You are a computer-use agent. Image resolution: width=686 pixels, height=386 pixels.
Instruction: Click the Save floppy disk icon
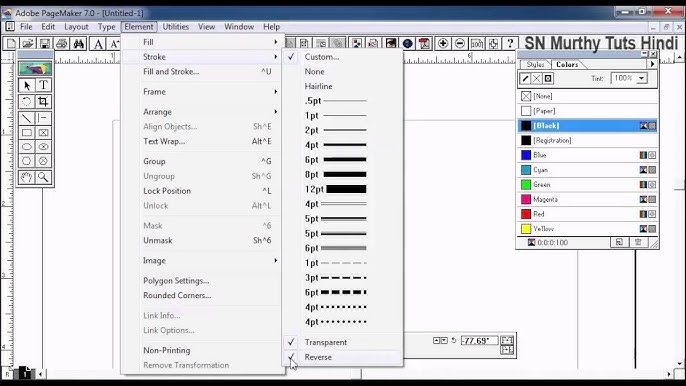[44, 43]
